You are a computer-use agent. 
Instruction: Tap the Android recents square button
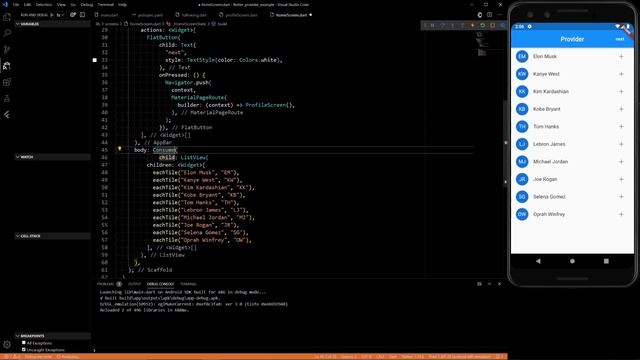pyautogui.click(x=606, y=261)
